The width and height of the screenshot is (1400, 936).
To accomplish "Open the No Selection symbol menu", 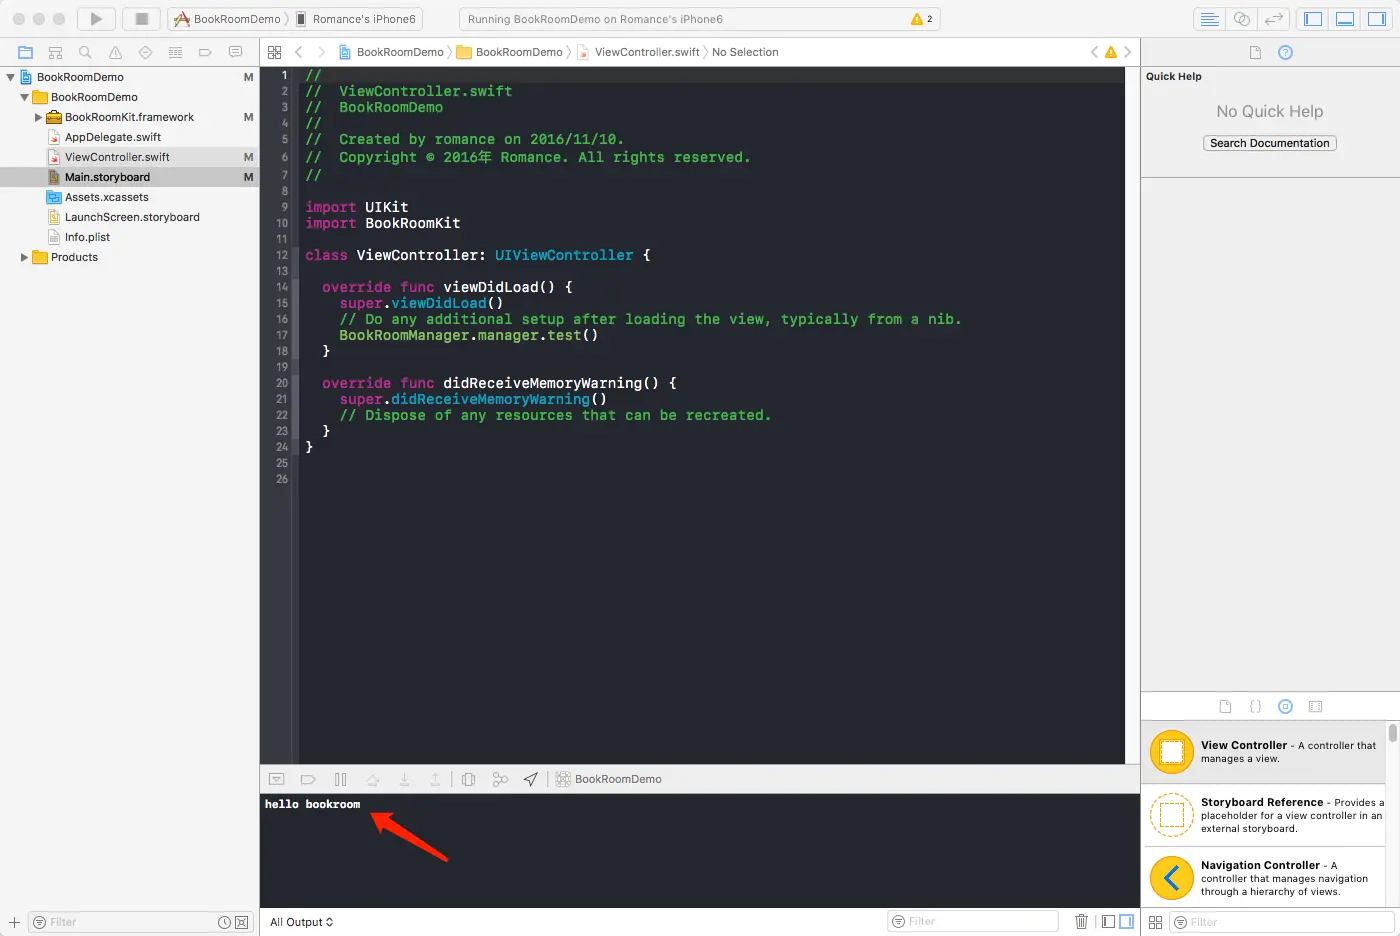I will (745, 52).
